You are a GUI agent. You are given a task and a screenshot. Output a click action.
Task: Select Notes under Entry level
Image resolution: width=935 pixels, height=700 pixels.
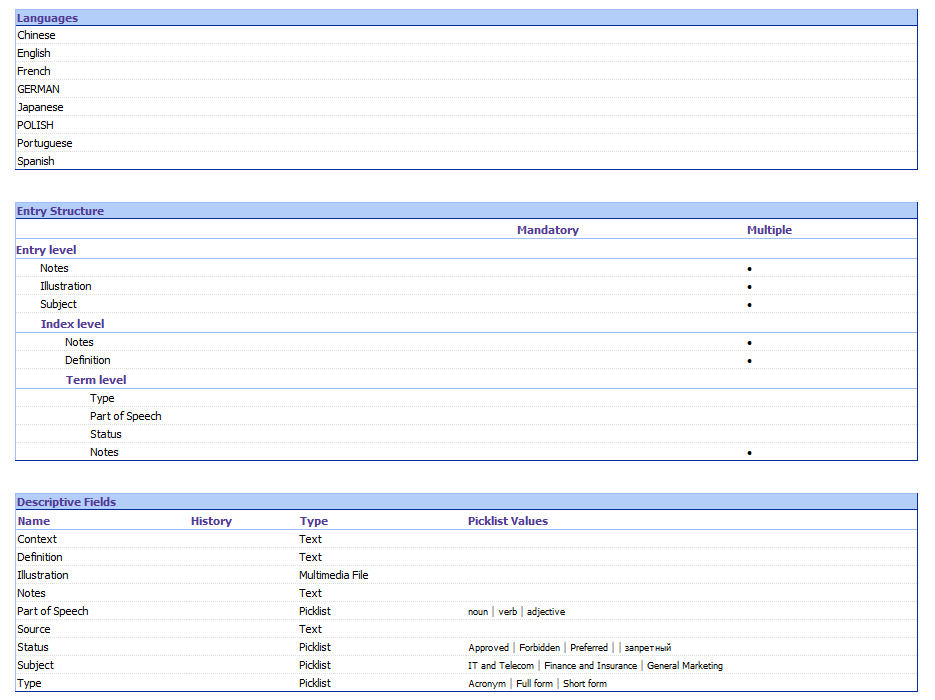click(x=54, y=268)
